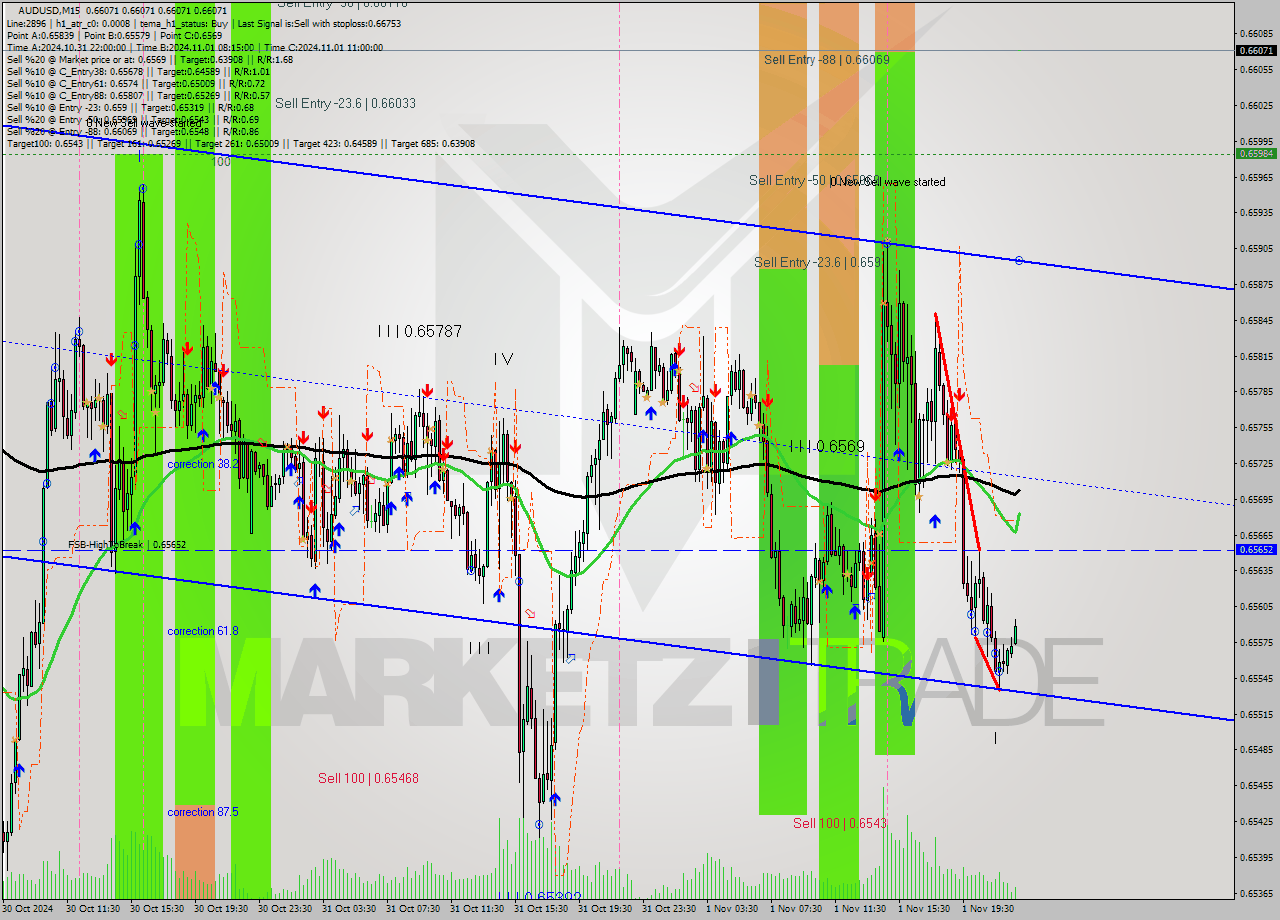Click the 'correction 38.2' label
The width and height of the screenshot is (1280, 920).
pos(205,465)
